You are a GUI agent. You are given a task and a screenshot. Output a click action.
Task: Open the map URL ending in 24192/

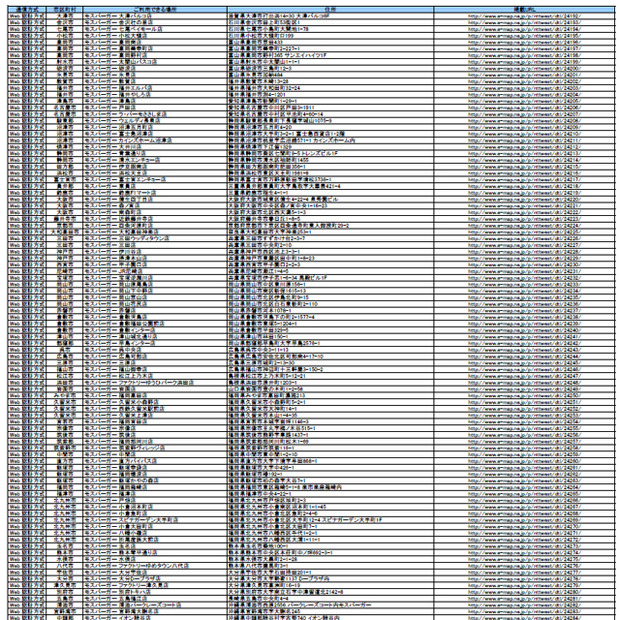pyautogui.click(x=524, y=16)
